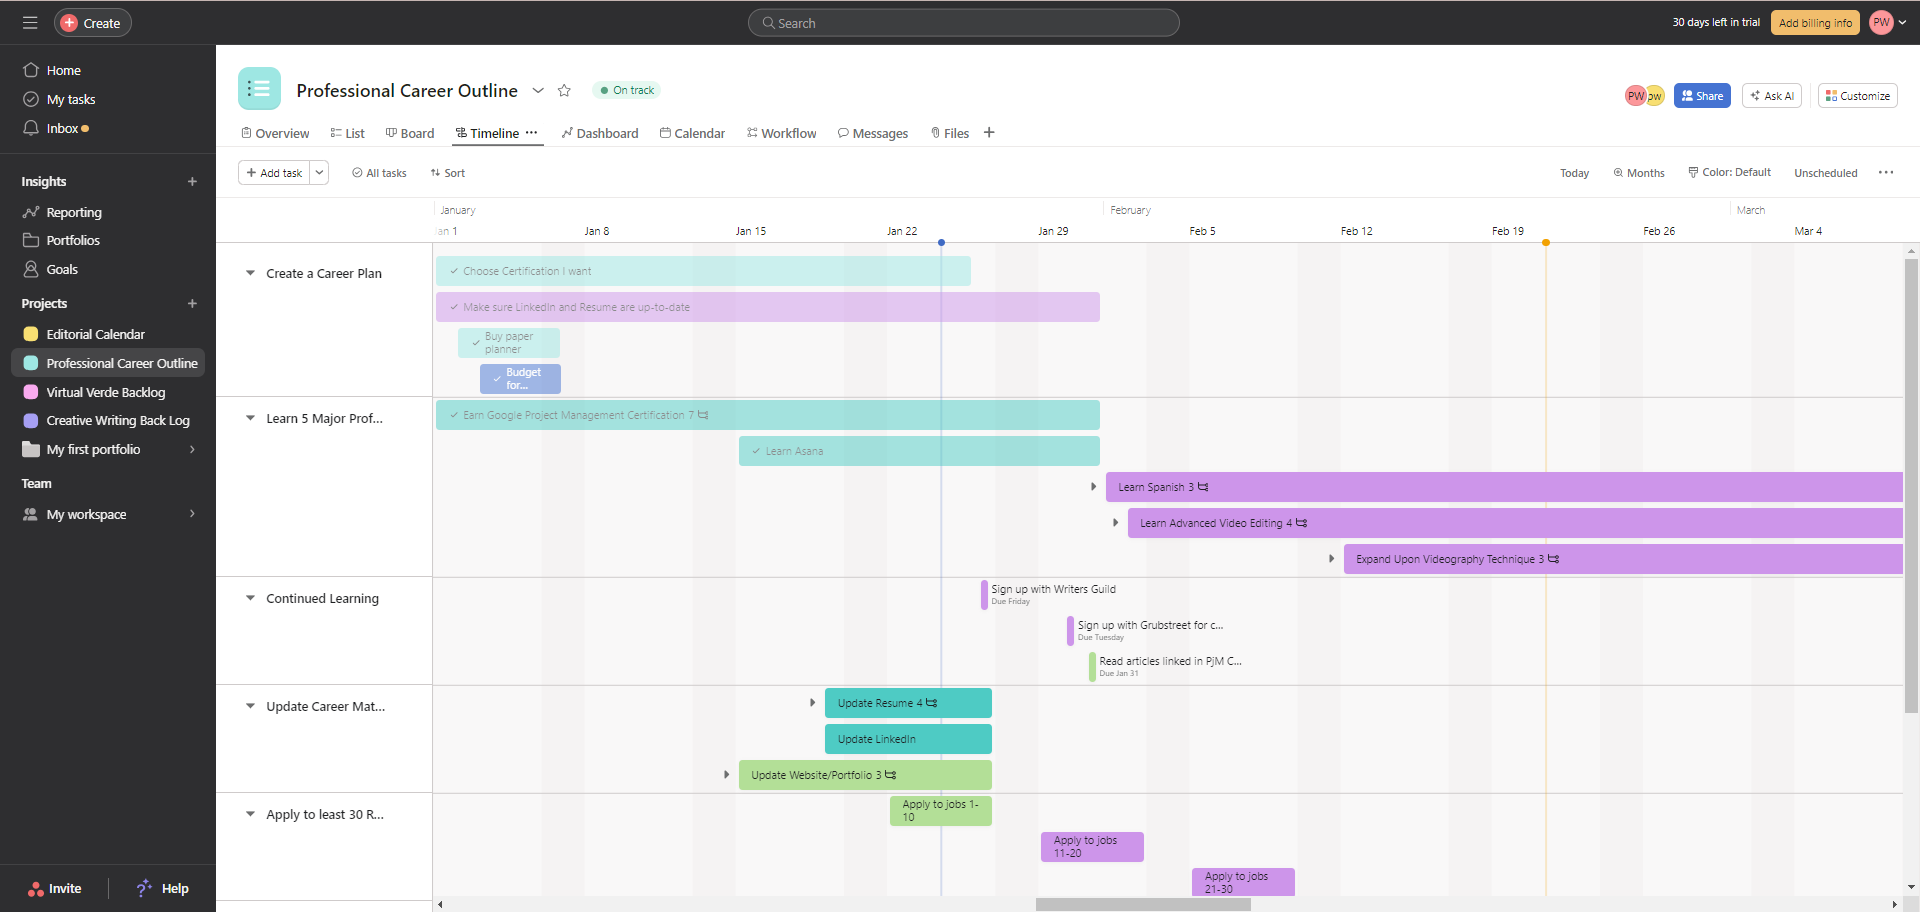This screenshot has width=1920, height=912.
Task: Add new Insights item with plus
Action: 192,181
